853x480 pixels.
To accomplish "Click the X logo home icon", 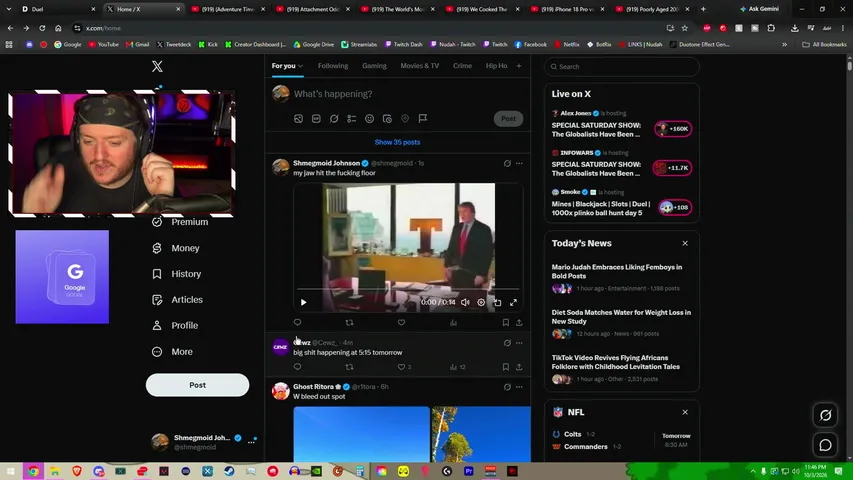I will [x=157, y=66].
